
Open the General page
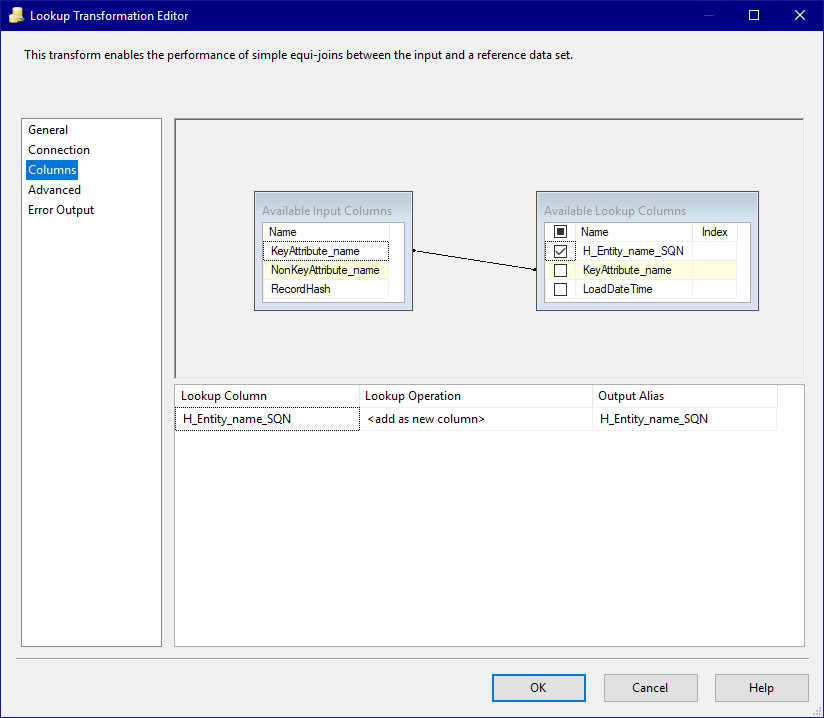point(48,130)
